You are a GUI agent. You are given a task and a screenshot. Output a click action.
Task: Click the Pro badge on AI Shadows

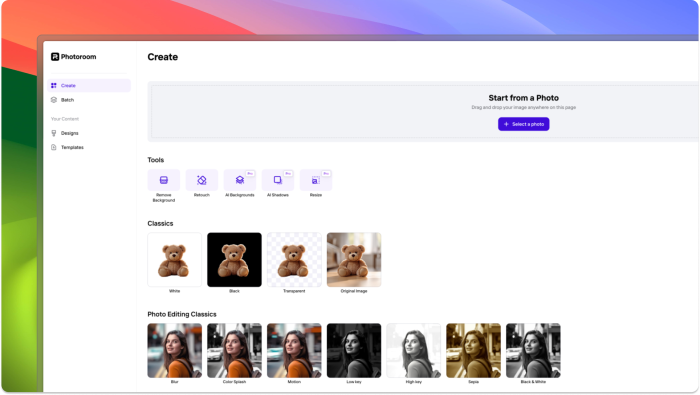click(x=288, y=174)
